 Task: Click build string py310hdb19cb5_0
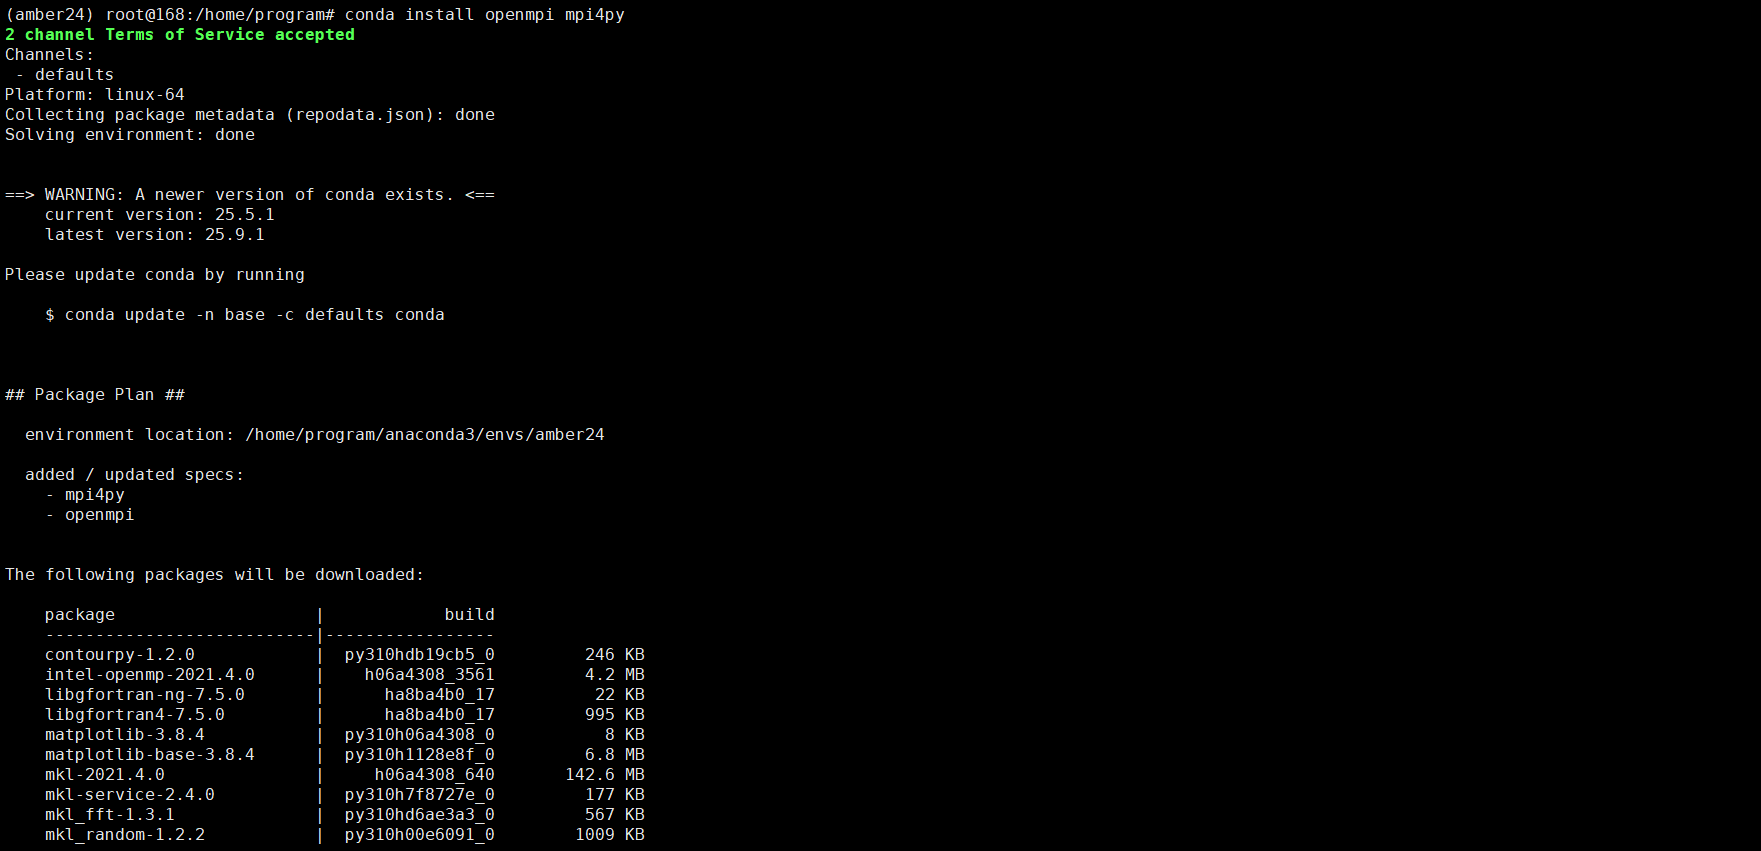pos(420,655)
